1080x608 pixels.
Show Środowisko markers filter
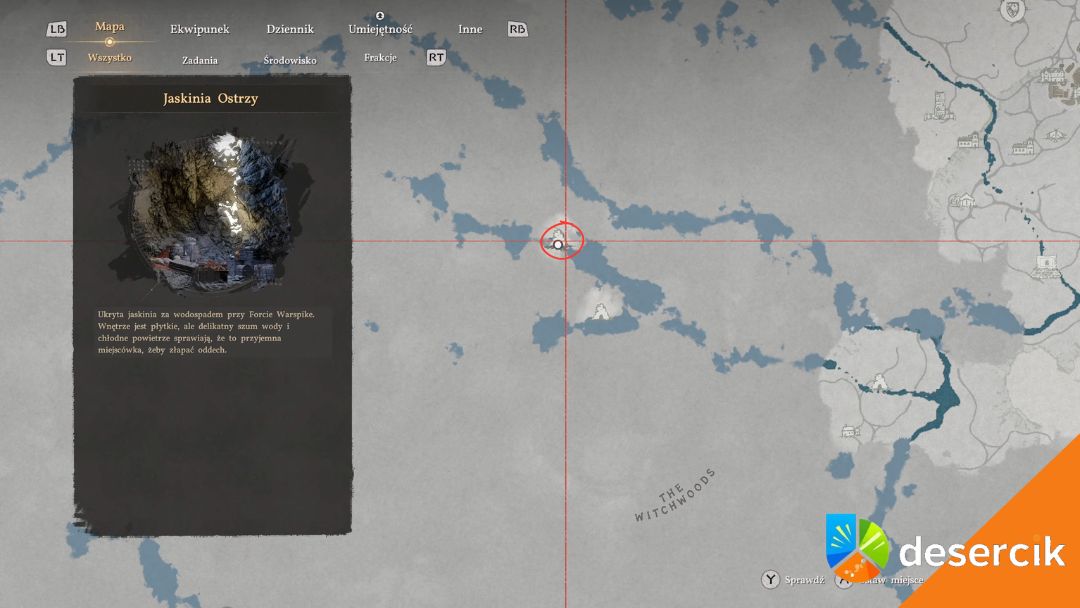[290, 60]
